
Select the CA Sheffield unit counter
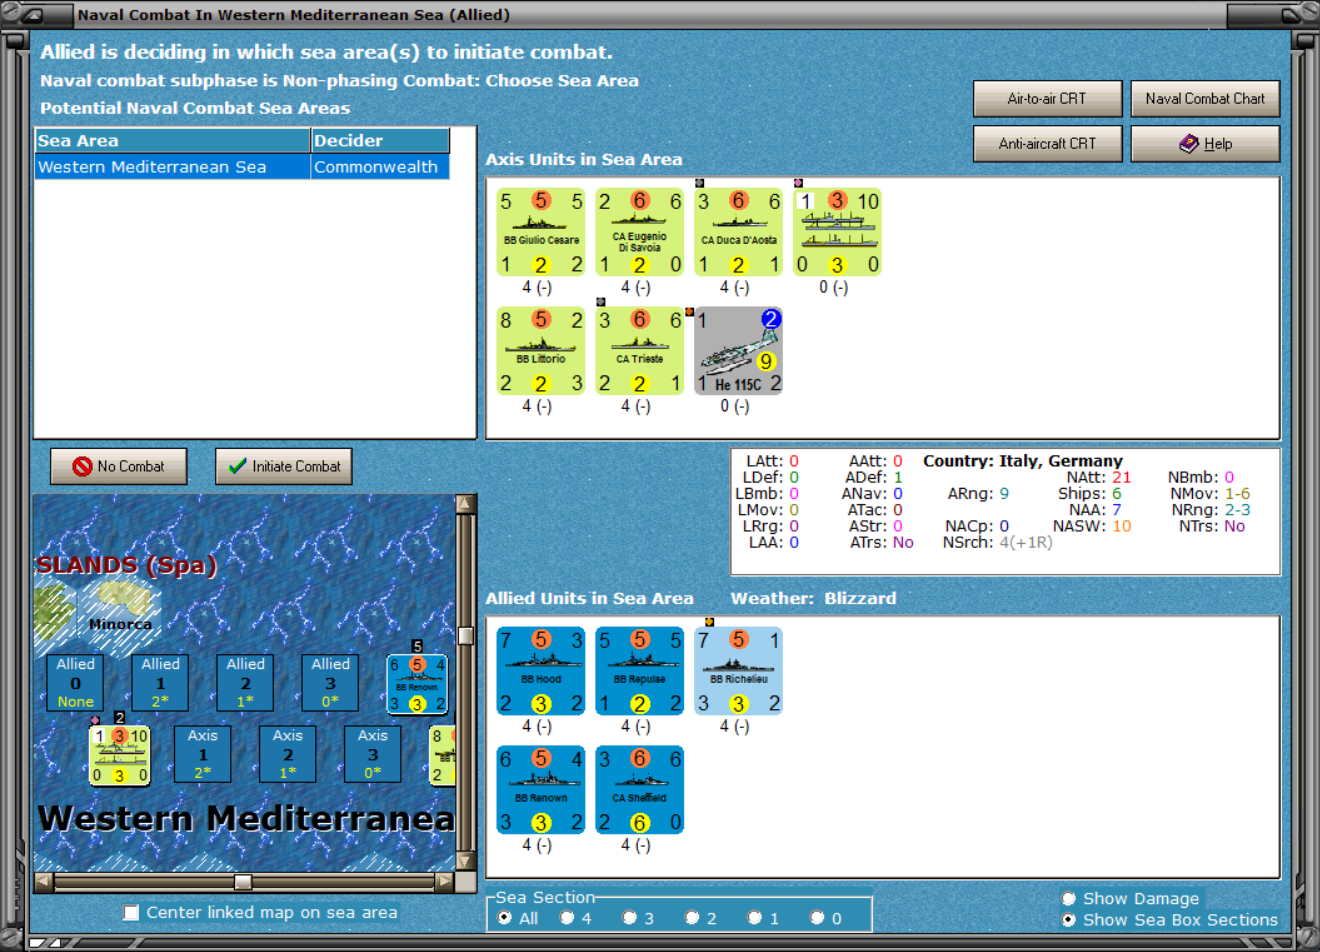click(x=640, y=790)
